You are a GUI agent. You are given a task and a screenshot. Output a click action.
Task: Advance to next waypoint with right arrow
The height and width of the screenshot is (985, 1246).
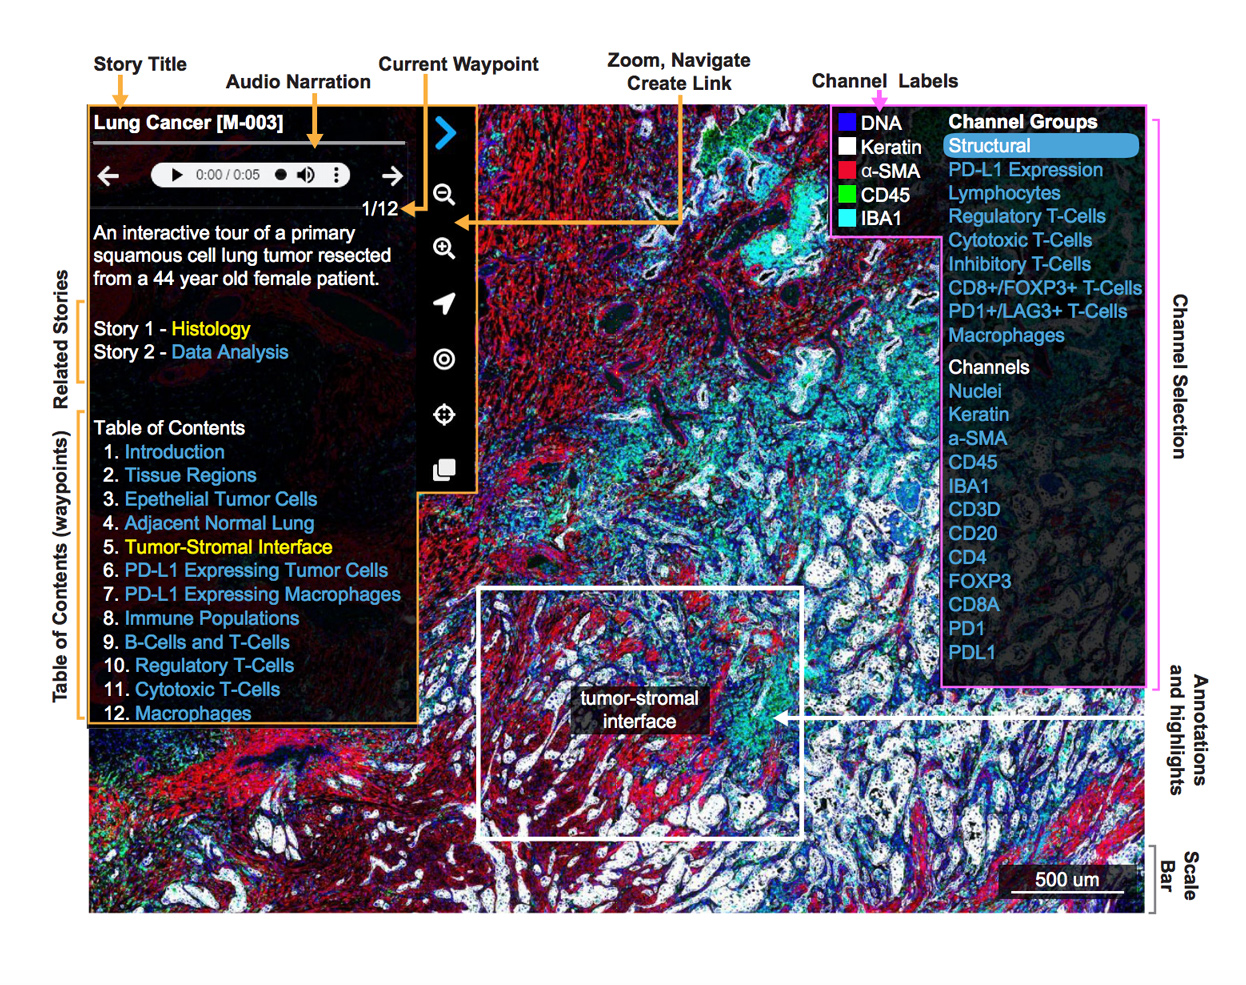(392, 176)
